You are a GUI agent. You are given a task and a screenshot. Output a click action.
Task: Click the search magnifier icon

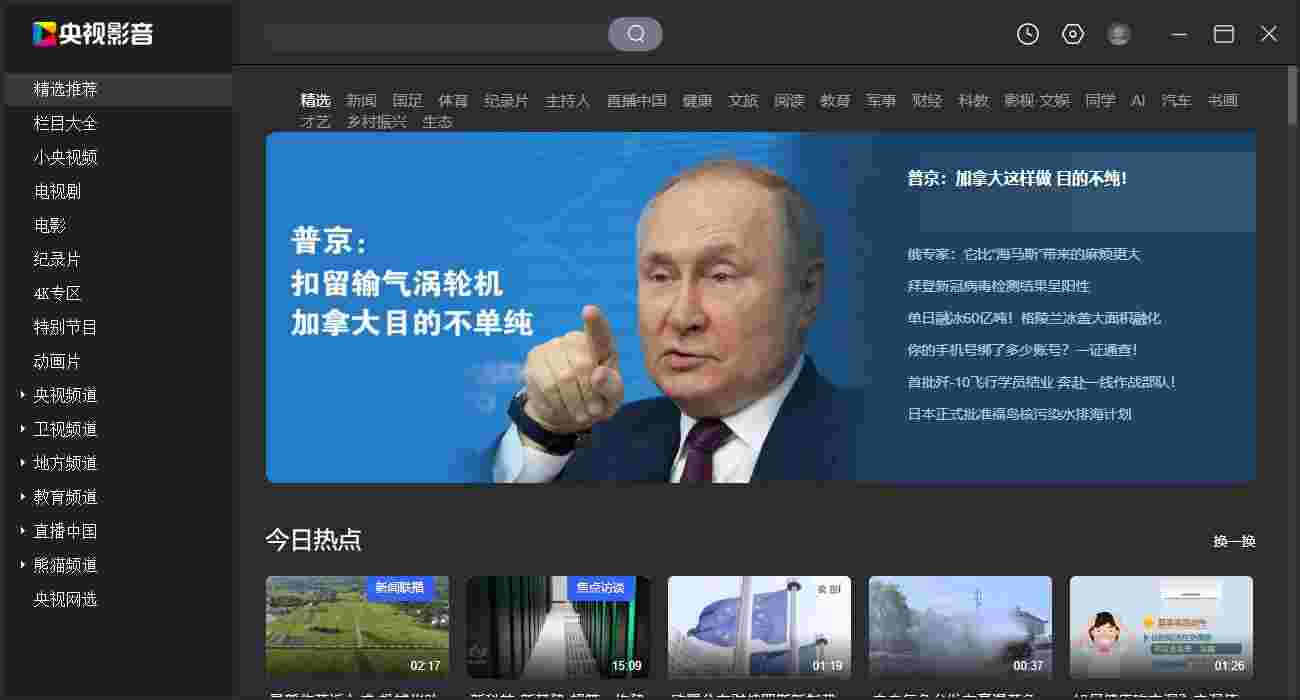636,33
